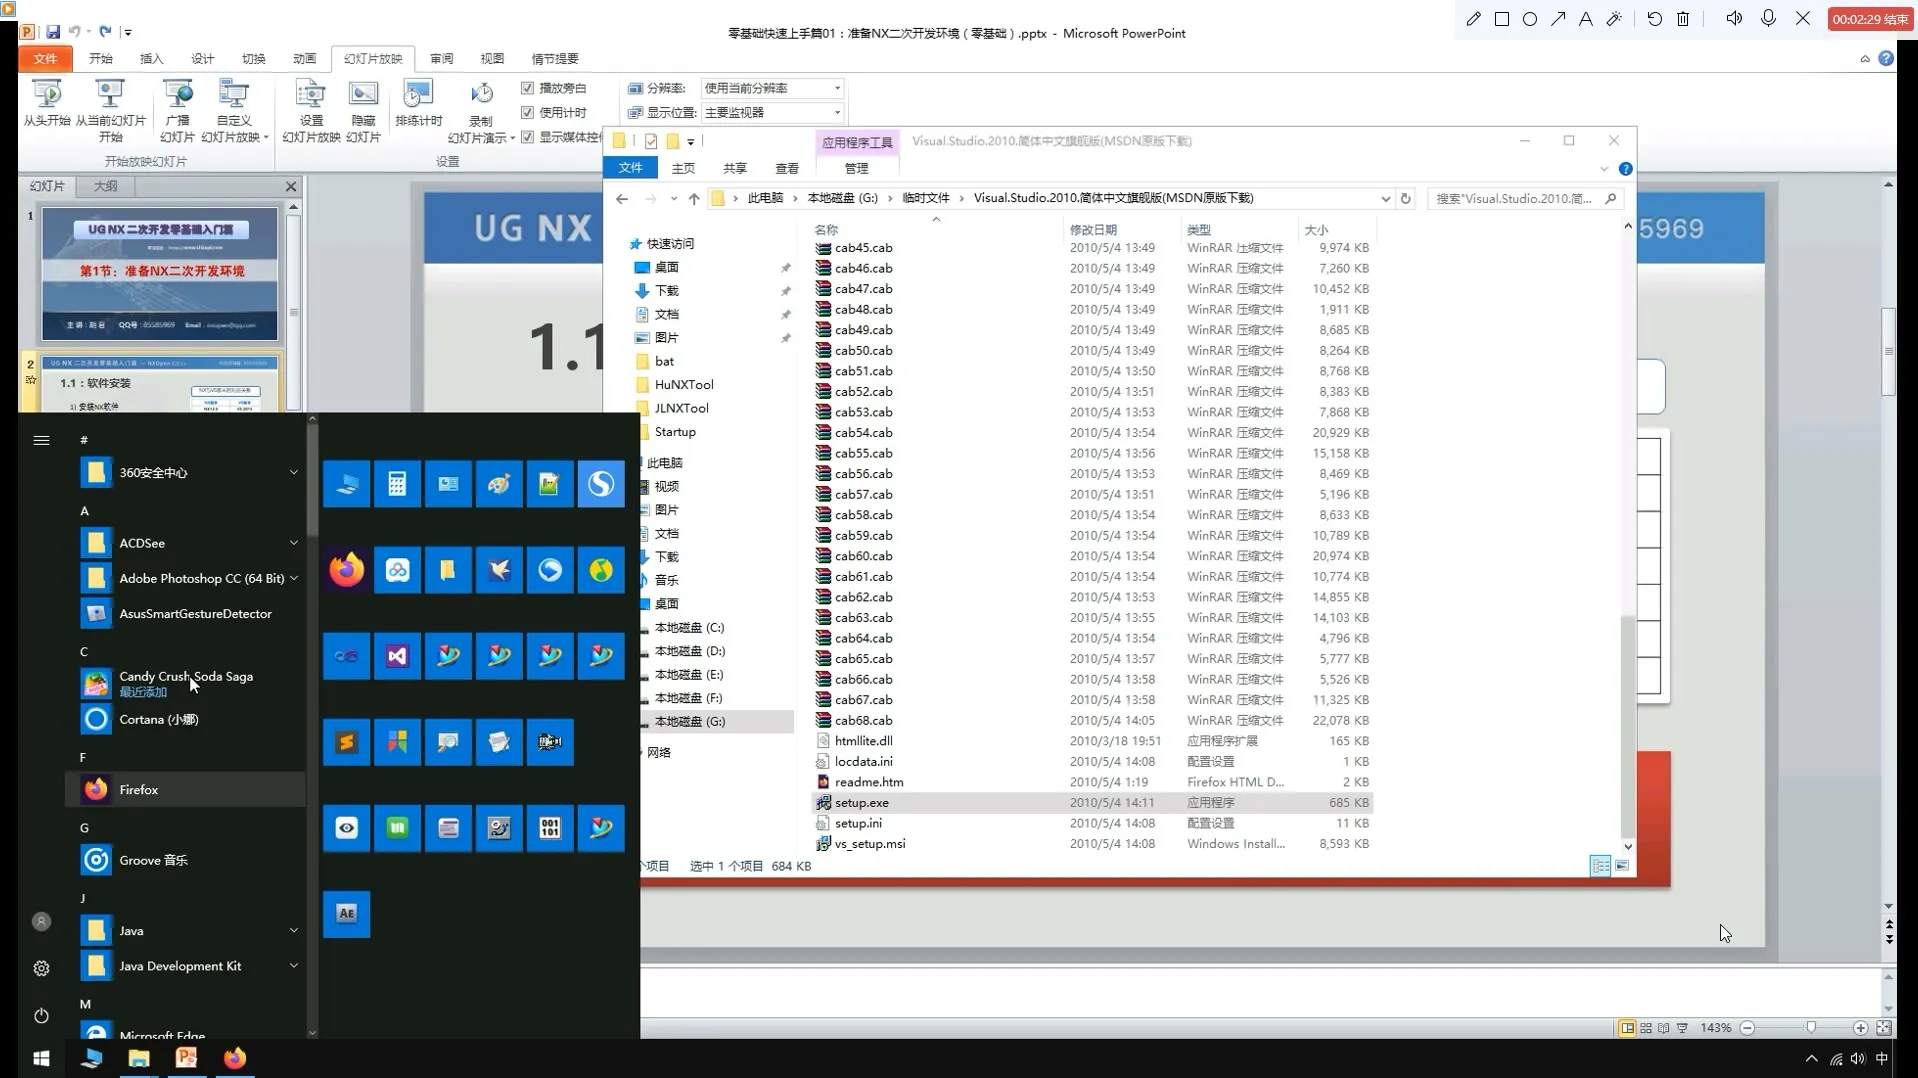
Task: Click the 广播幻灯片 broadcast icon
Action: (x=178, y=103)
